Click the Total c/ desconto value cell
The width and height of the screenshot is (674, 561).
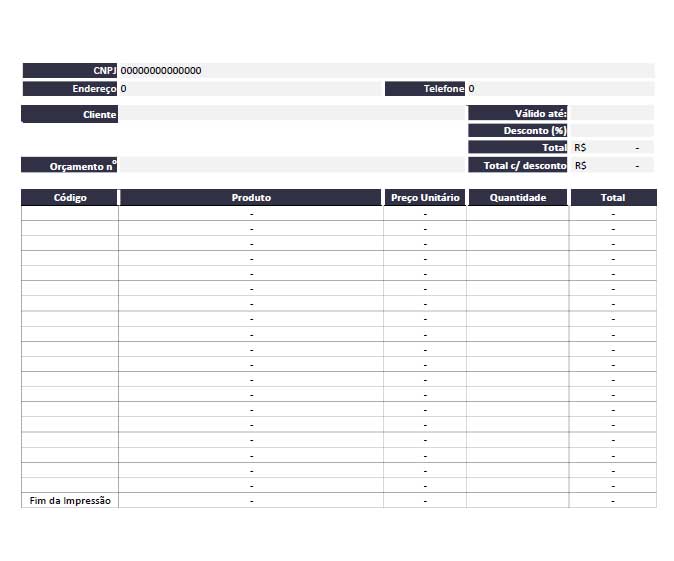610,165
